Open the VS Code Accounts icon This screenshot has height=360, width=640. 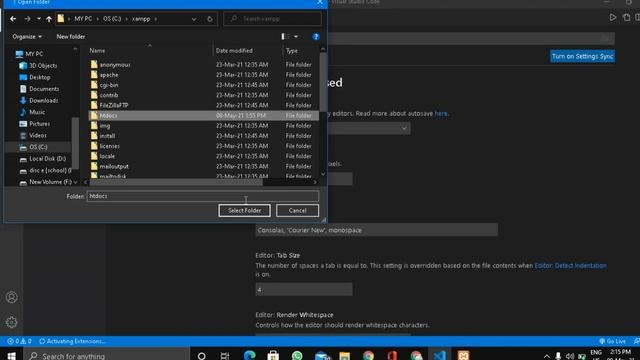pyautogui.click(x=11, y=297)
